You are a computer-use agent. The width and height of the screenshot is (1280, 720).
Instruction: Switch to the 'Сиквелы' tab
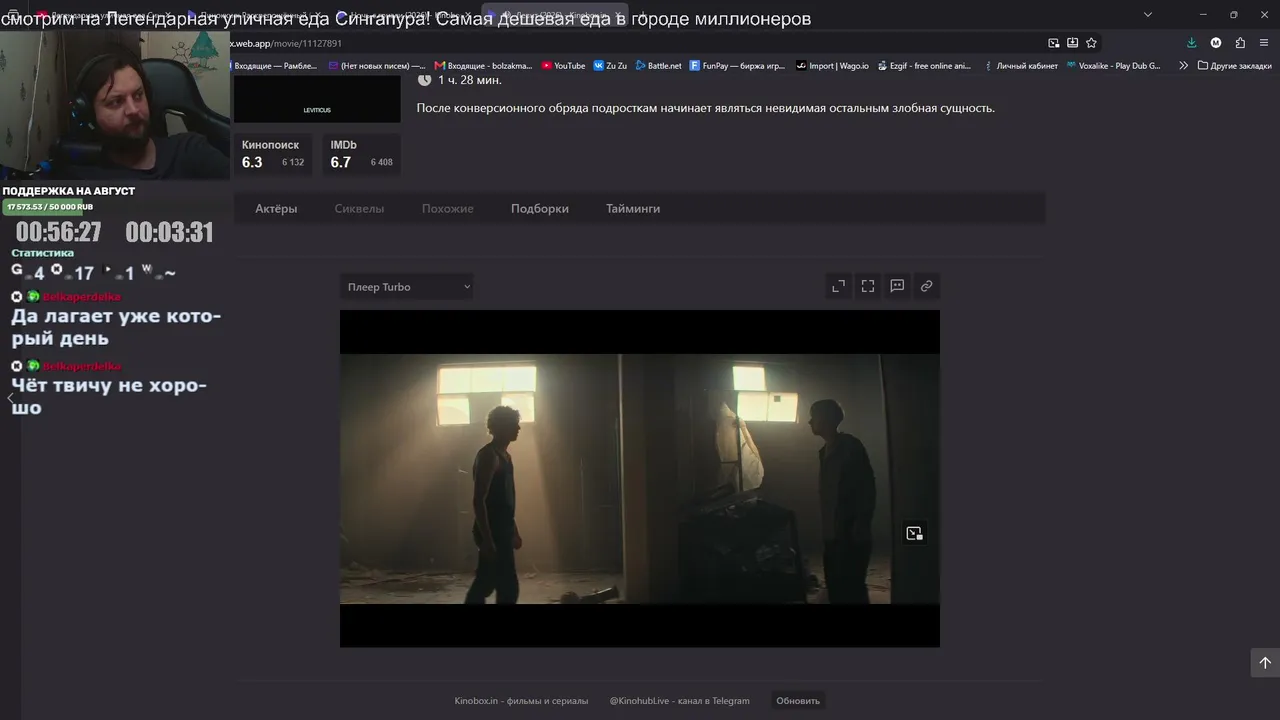(359, 209)
